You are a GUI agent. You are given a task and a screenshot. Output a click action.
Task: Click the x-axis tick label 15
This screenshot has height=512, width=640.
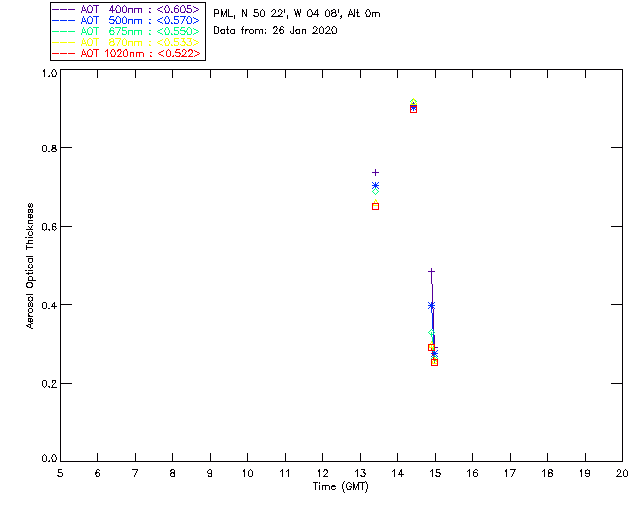(435, 473)
